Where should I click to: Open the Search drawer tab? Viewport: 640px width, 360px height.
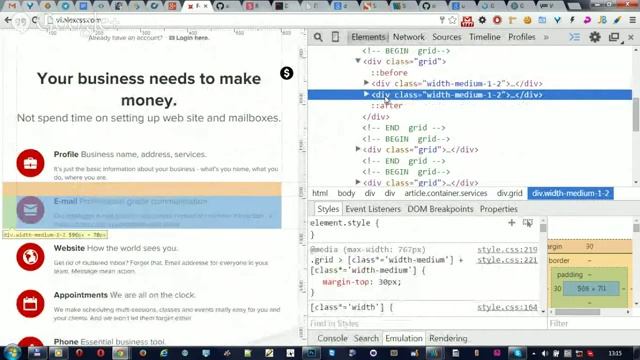pos(366,338)
